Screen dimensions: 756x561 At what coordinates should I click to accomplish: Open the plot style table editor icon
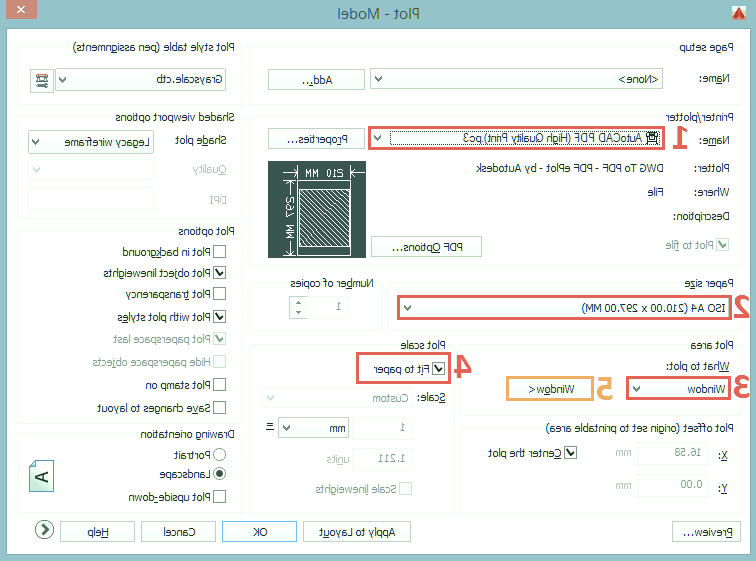pos(41,80)
